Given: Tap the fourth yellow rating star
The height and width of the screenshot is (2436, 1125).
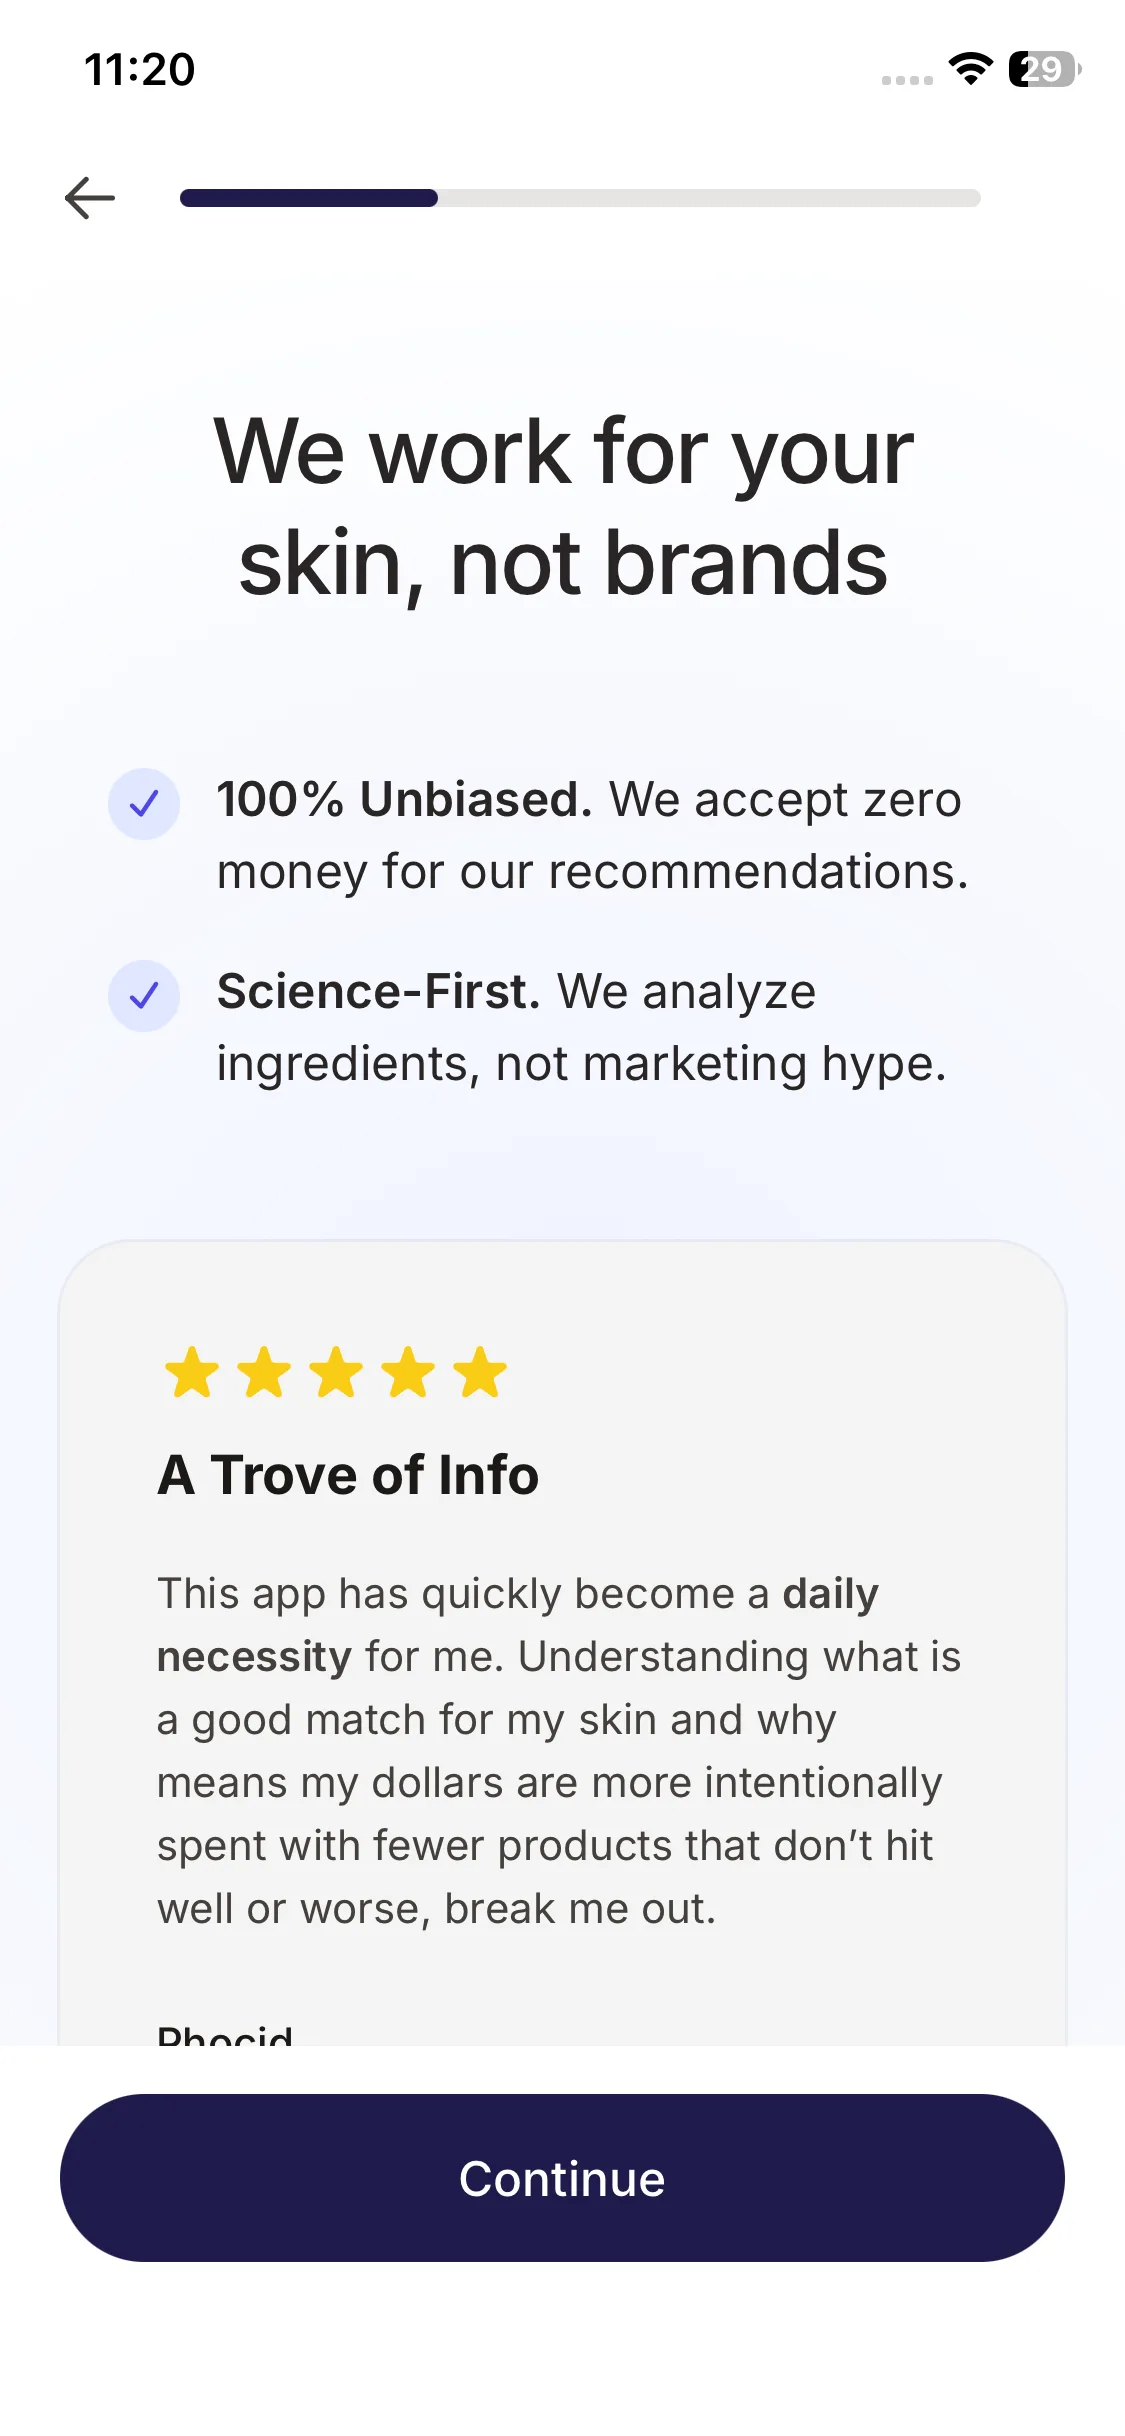Looking at the screenshot, I should (x=408, y=1372).
